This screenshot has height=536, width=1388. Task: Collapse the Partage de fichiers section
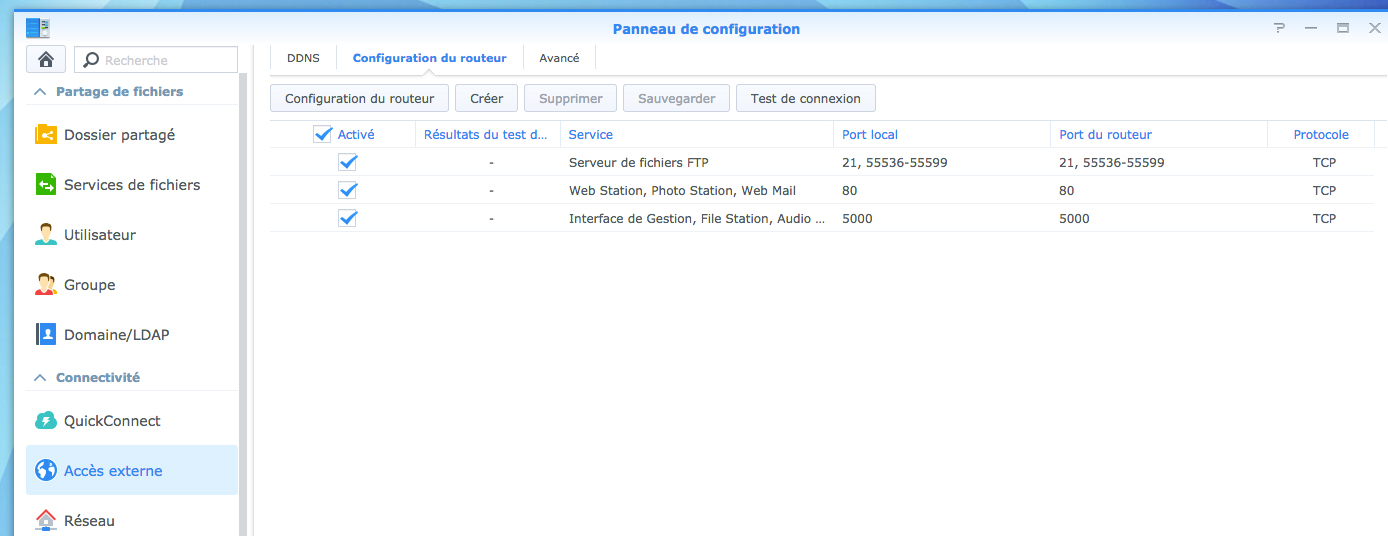coord(41,92)
